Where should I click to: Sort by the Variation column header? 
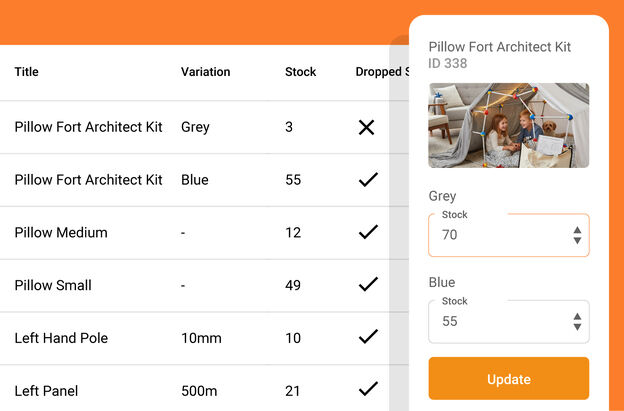pos(205,72)
